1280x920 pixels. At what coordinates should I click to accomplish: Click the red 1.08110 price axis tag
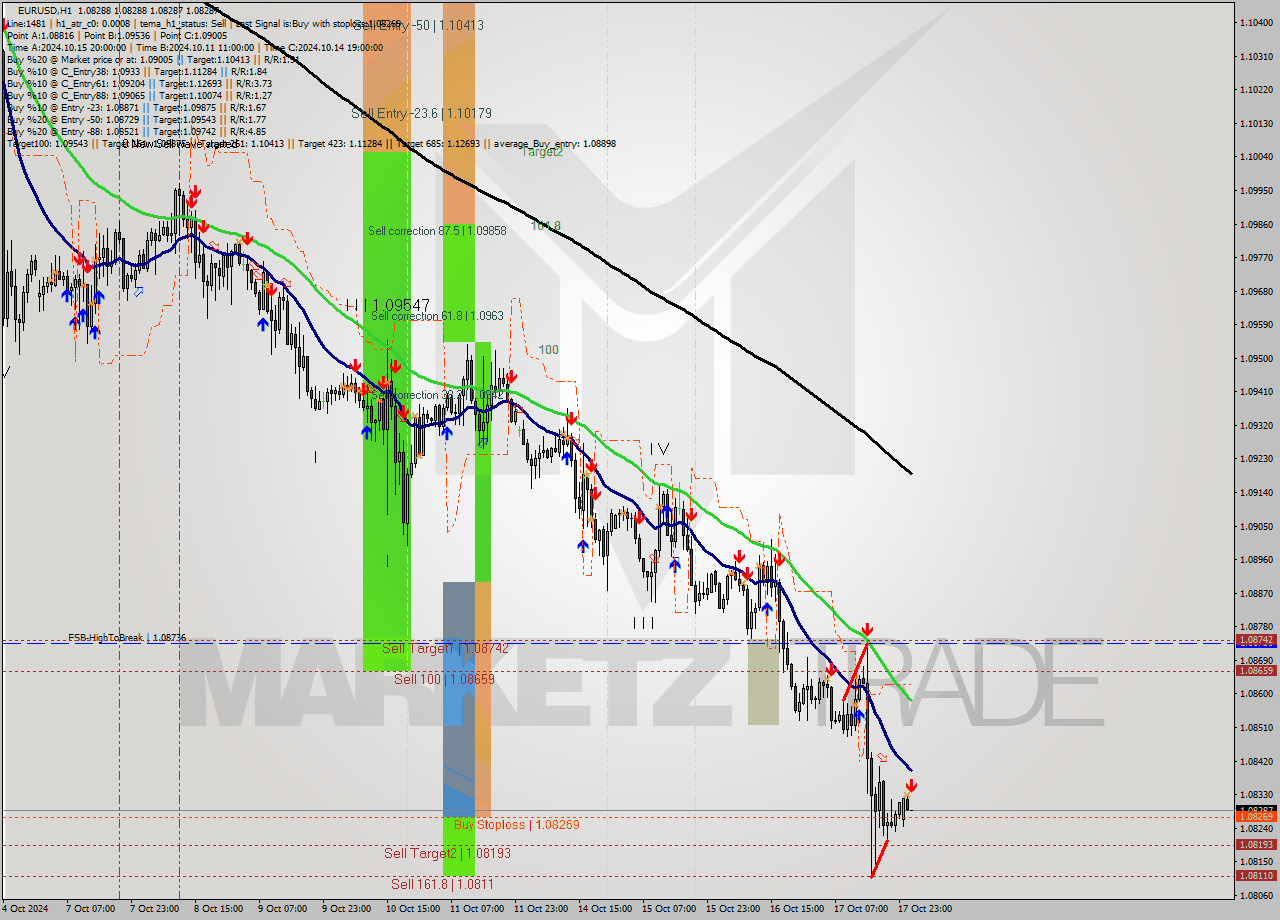[x=1256, y=876]
